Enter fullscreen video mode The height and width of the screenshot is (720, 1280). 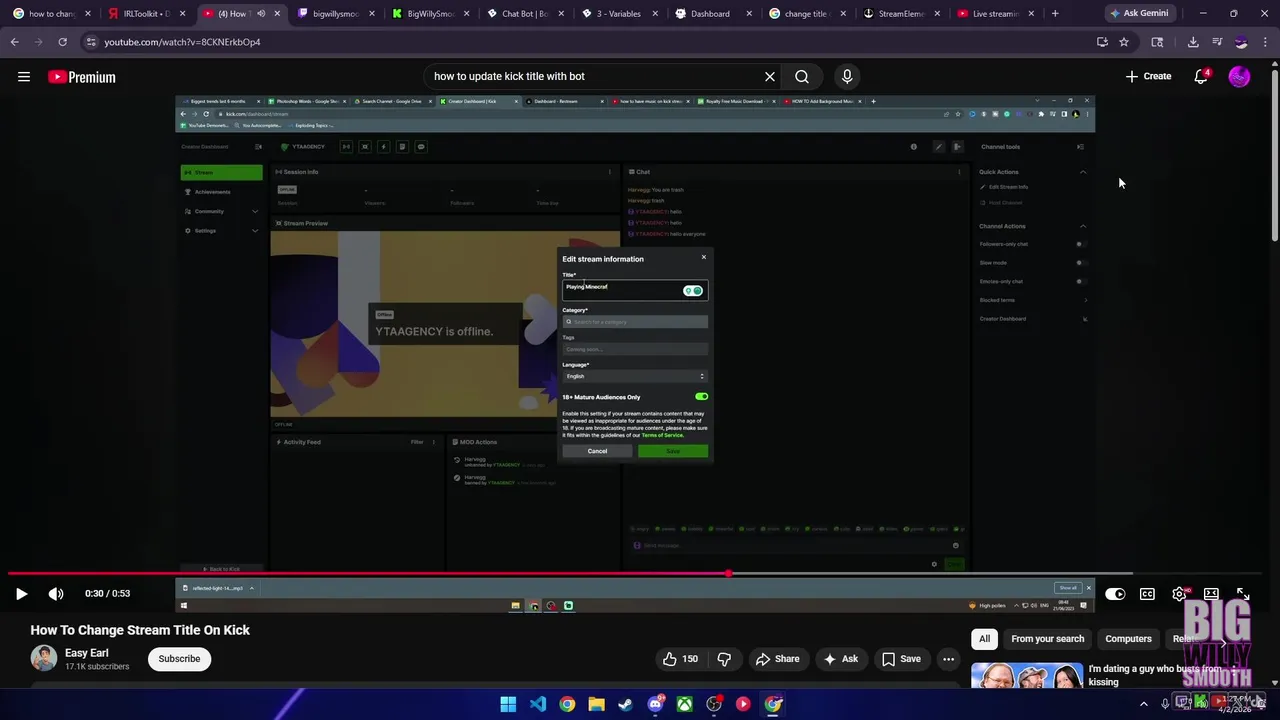[x=1243, y=594]
